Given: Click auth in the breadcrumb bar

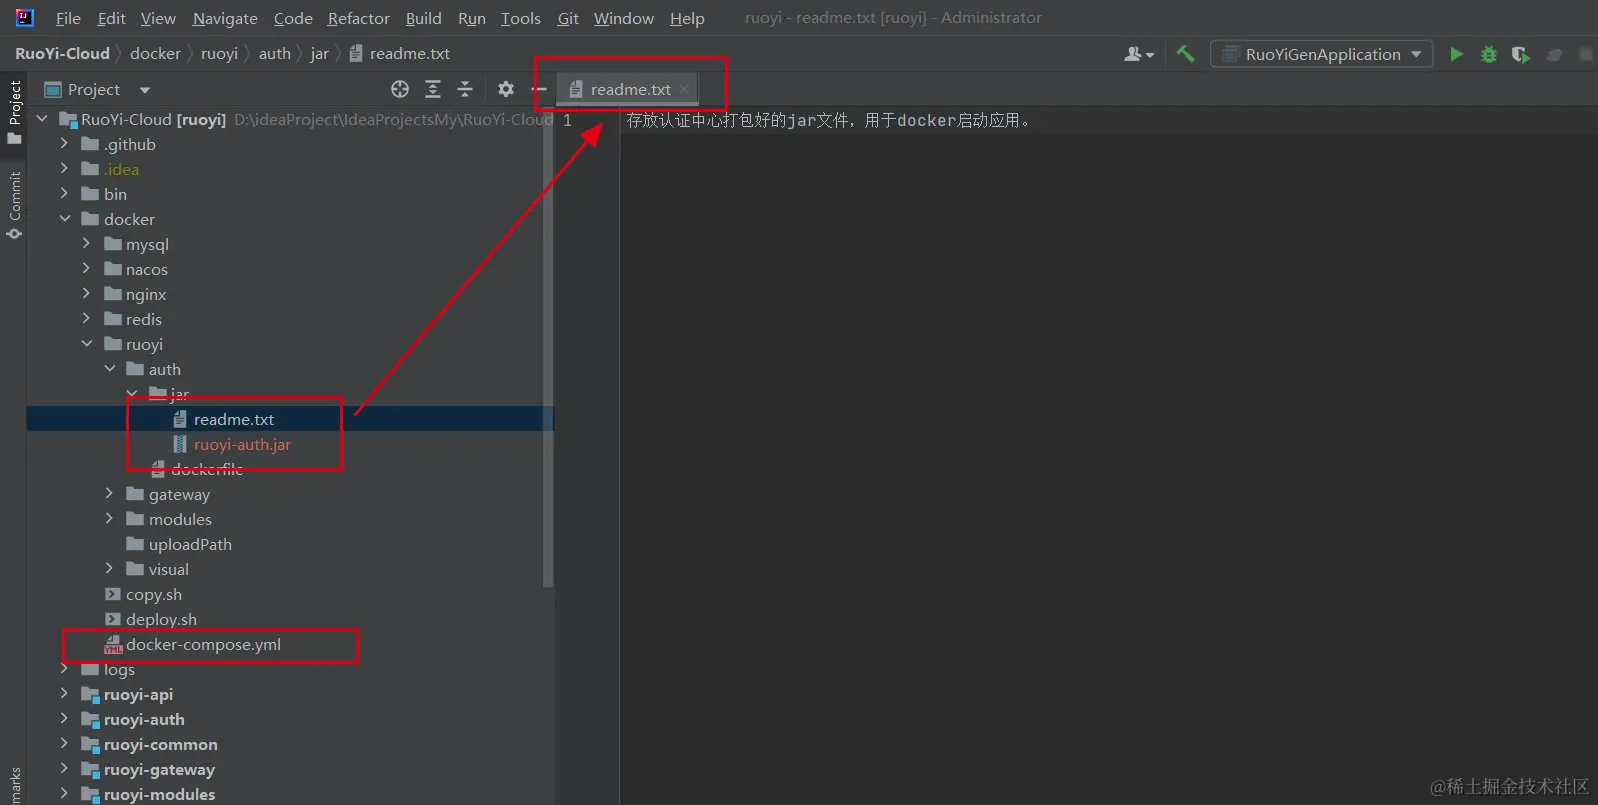Looking at the screenshot, I should tap(274, 54).
